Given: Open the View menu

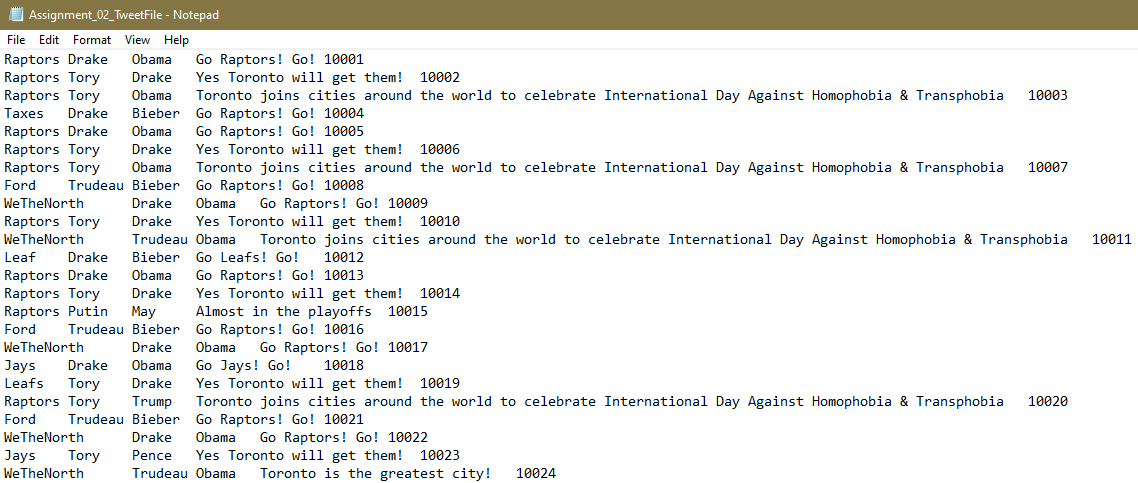Looking at the screenshot, I should click(137, 40).
